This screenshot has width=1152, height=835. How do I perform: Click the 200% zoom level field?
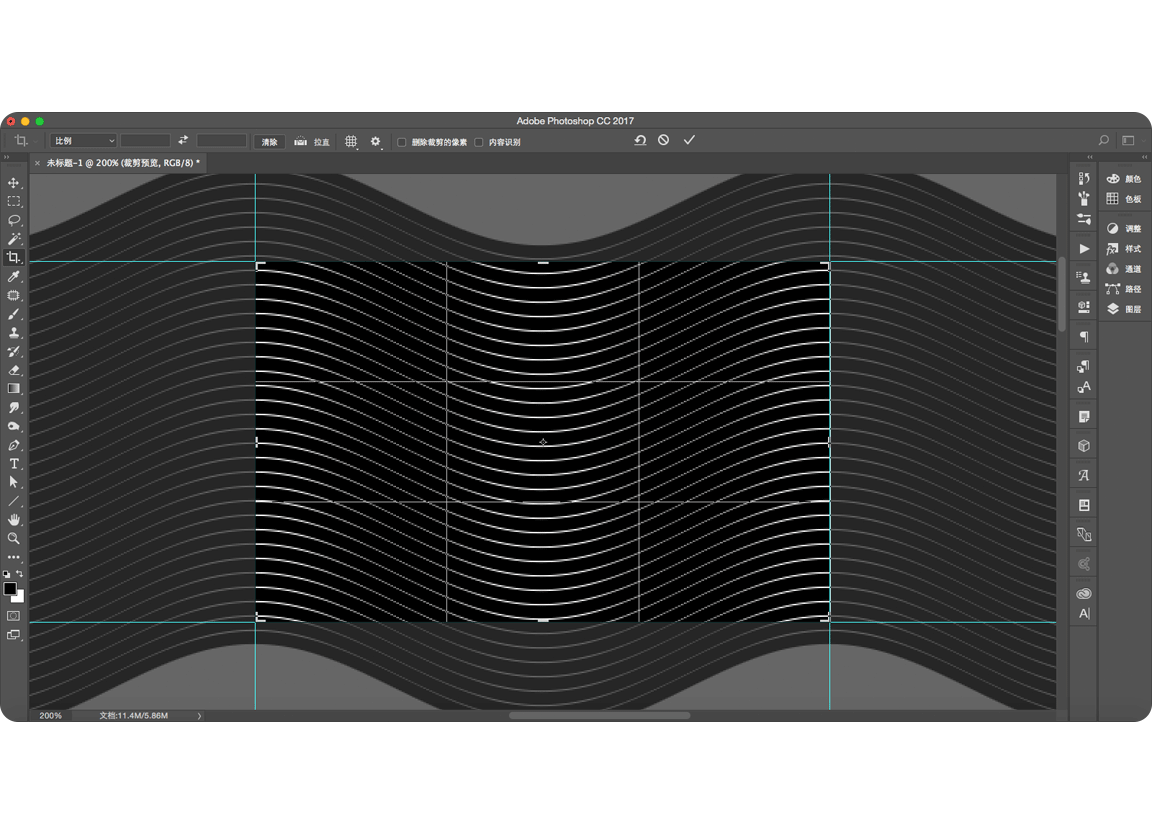click(x=51, y=715)
